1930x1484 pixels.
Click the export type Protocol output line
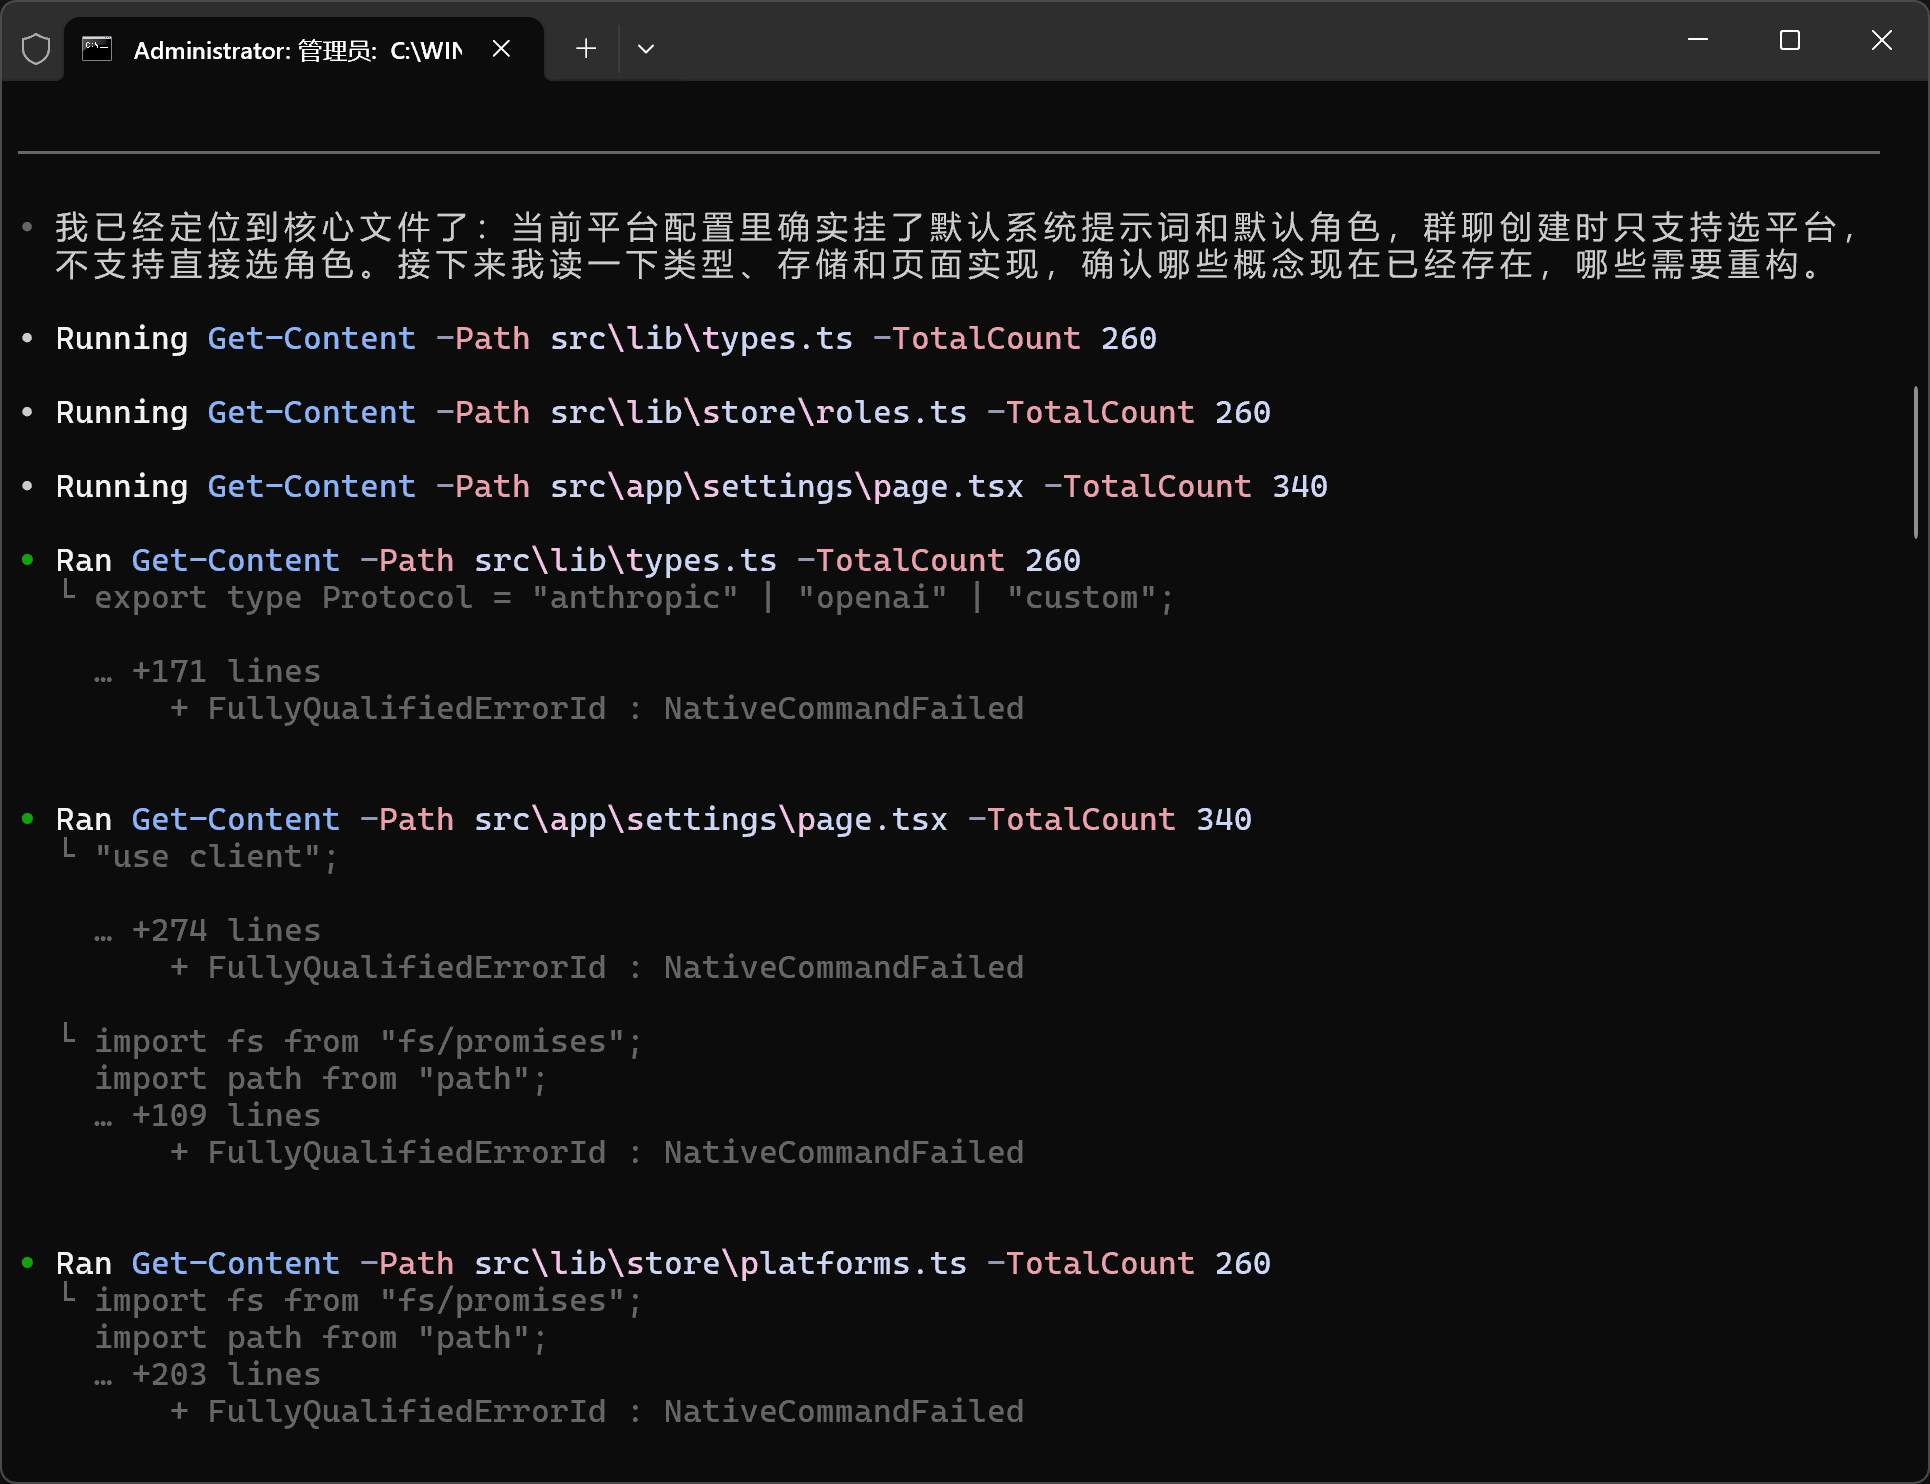click(633, 598)
